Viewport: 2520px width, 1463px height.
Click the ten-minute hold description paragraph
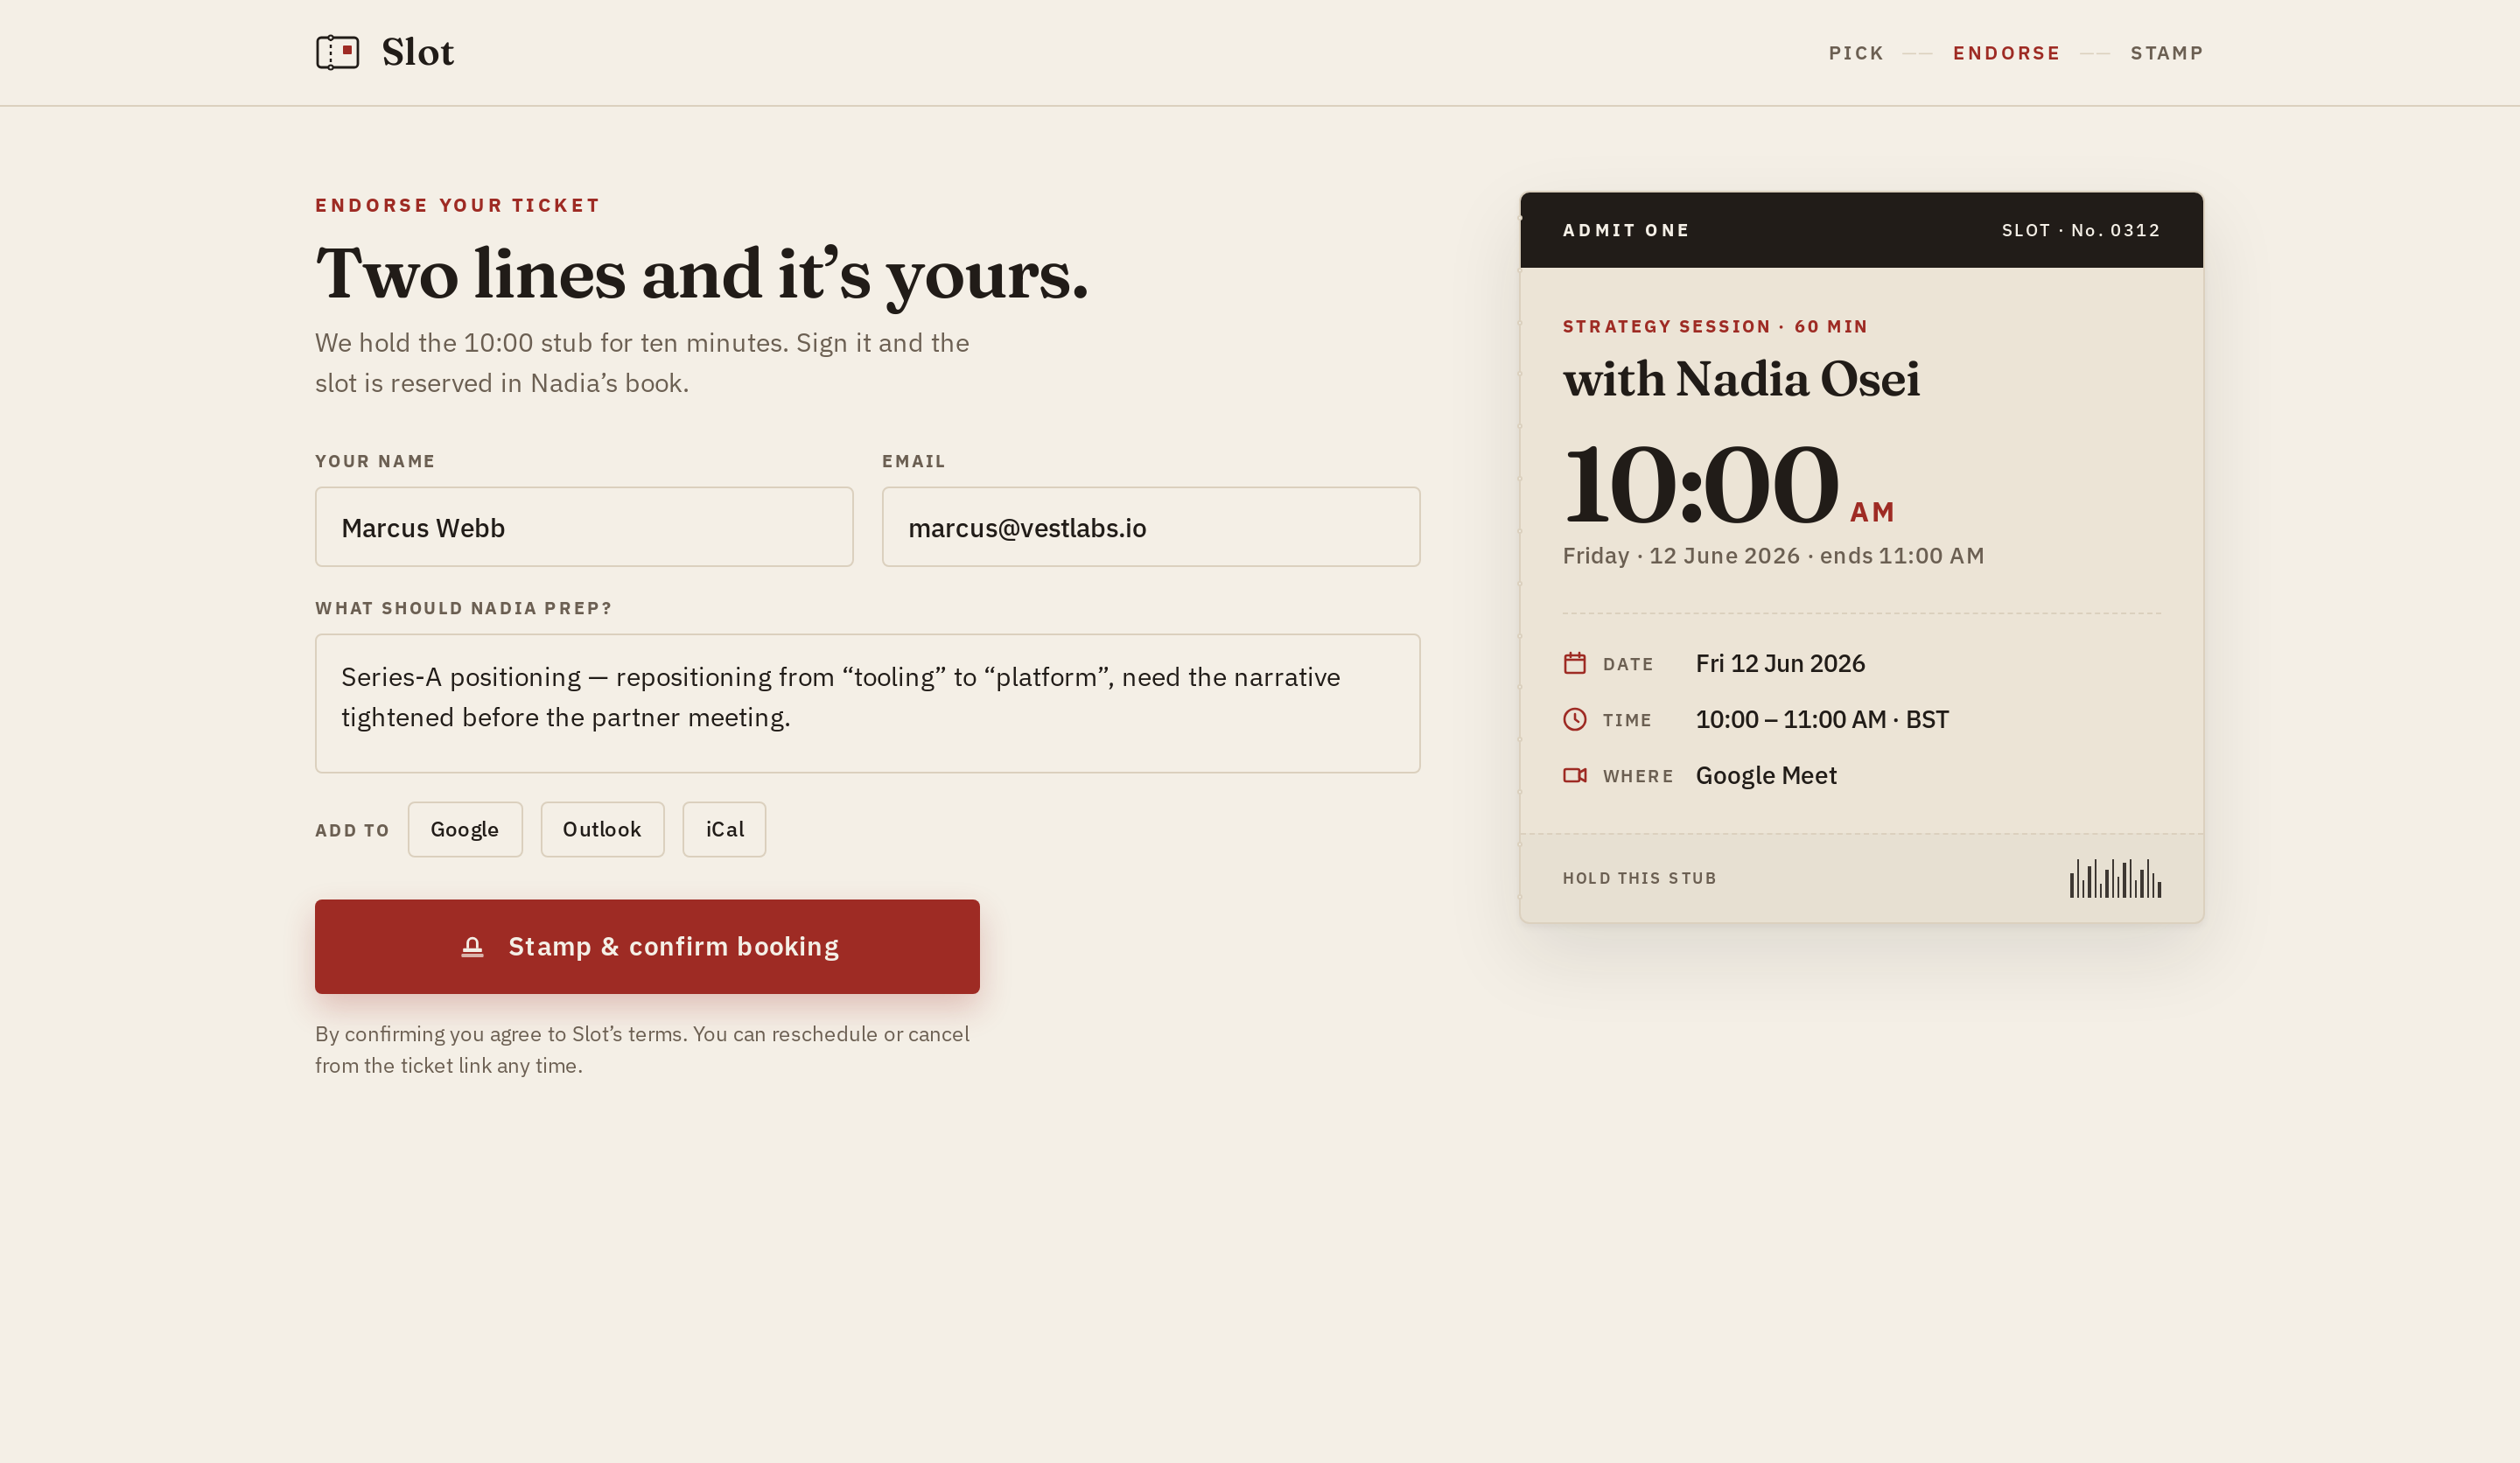[642, 363]
